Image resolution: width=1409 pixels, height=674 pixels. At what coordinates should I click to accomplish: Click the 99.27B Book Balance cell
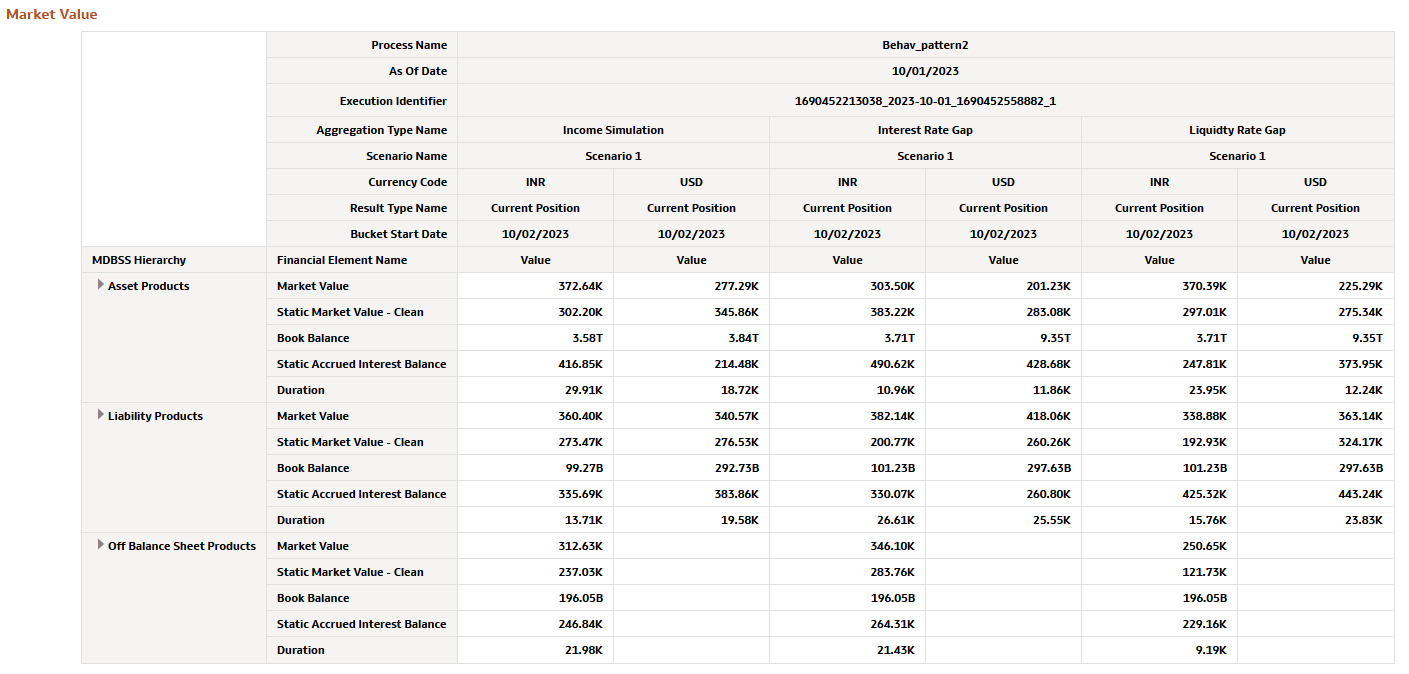click(535, 468)
